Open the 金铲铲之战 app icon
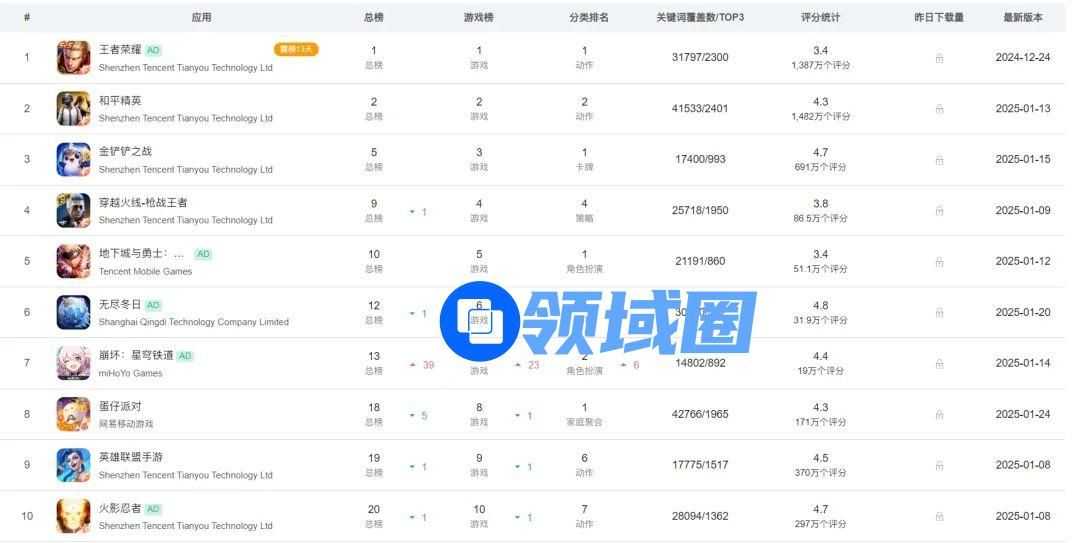 73,160
